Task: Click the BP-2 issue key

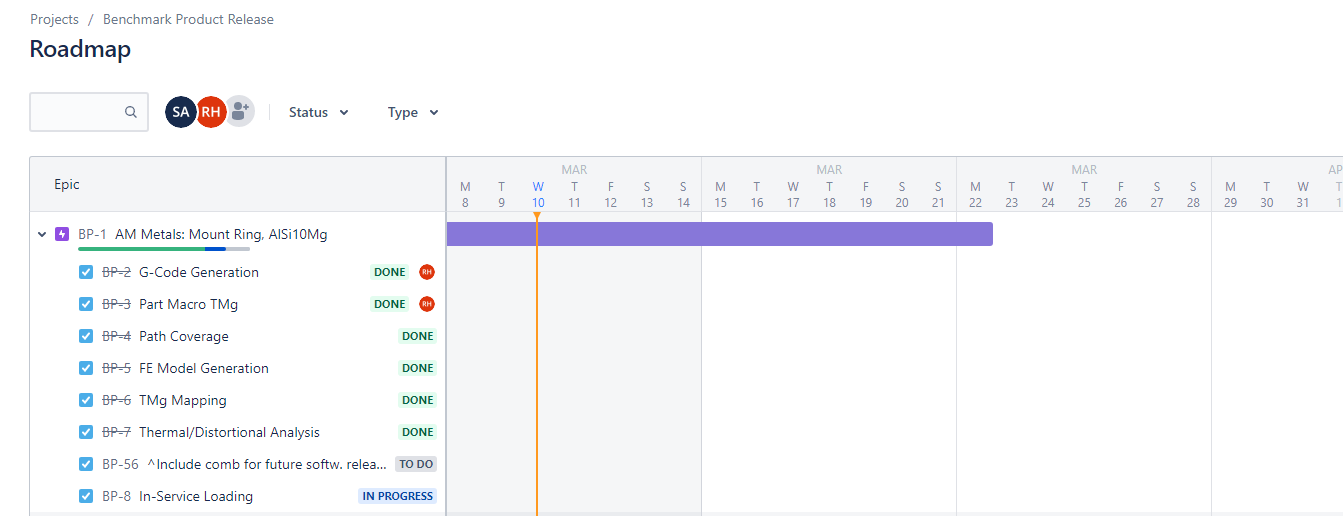Action: click(117, 272)
